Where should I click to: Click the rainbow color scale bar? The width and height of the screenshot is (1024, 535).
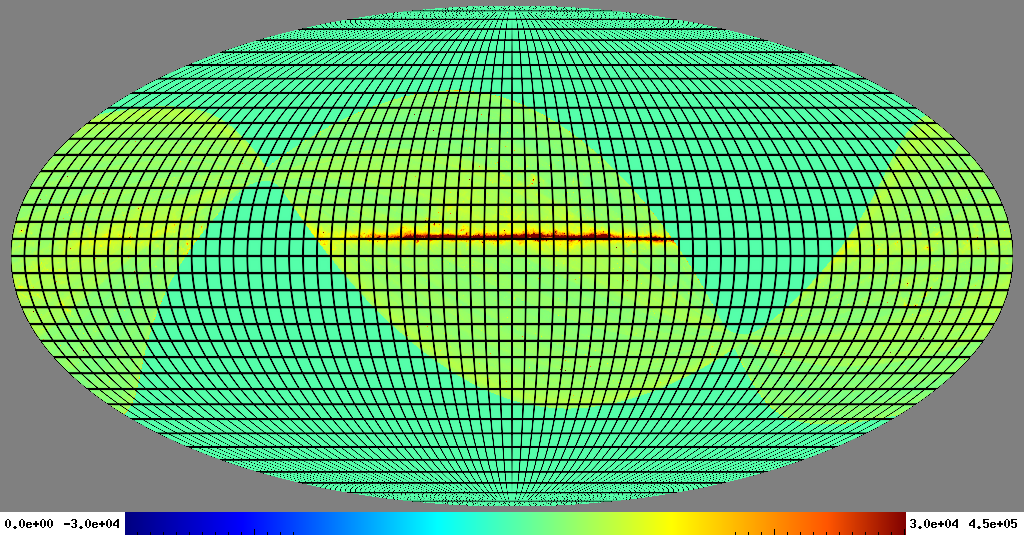tap(515, 523)
